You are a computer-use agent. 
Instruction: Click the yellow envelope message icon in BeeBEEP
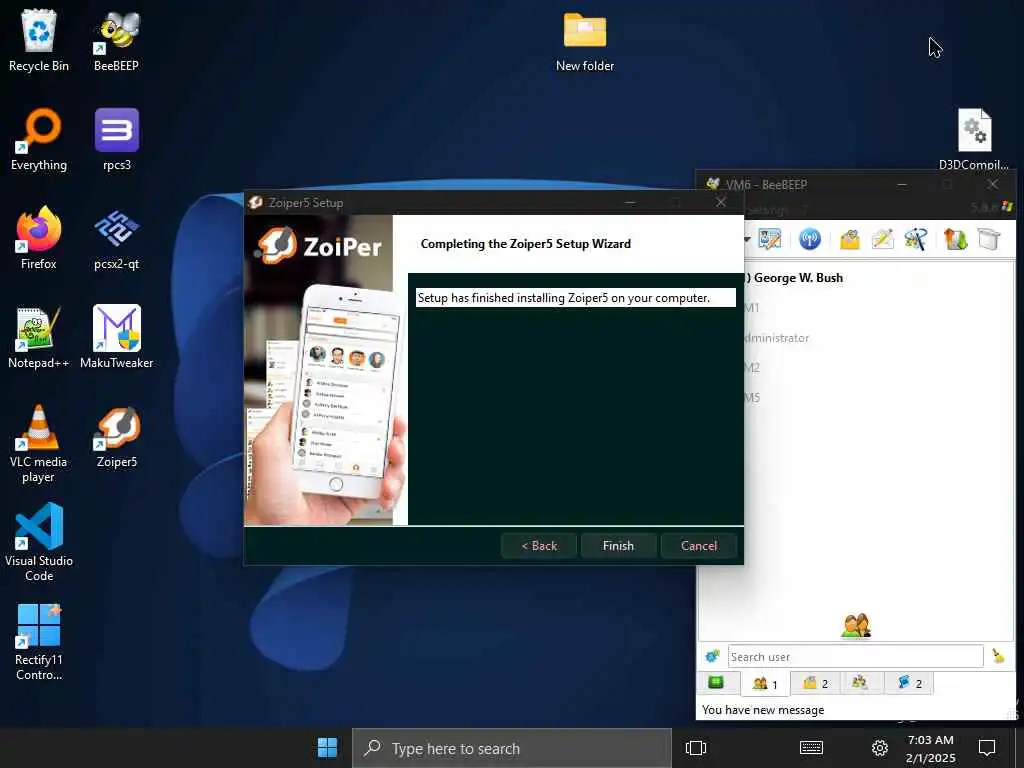(850, 239)
